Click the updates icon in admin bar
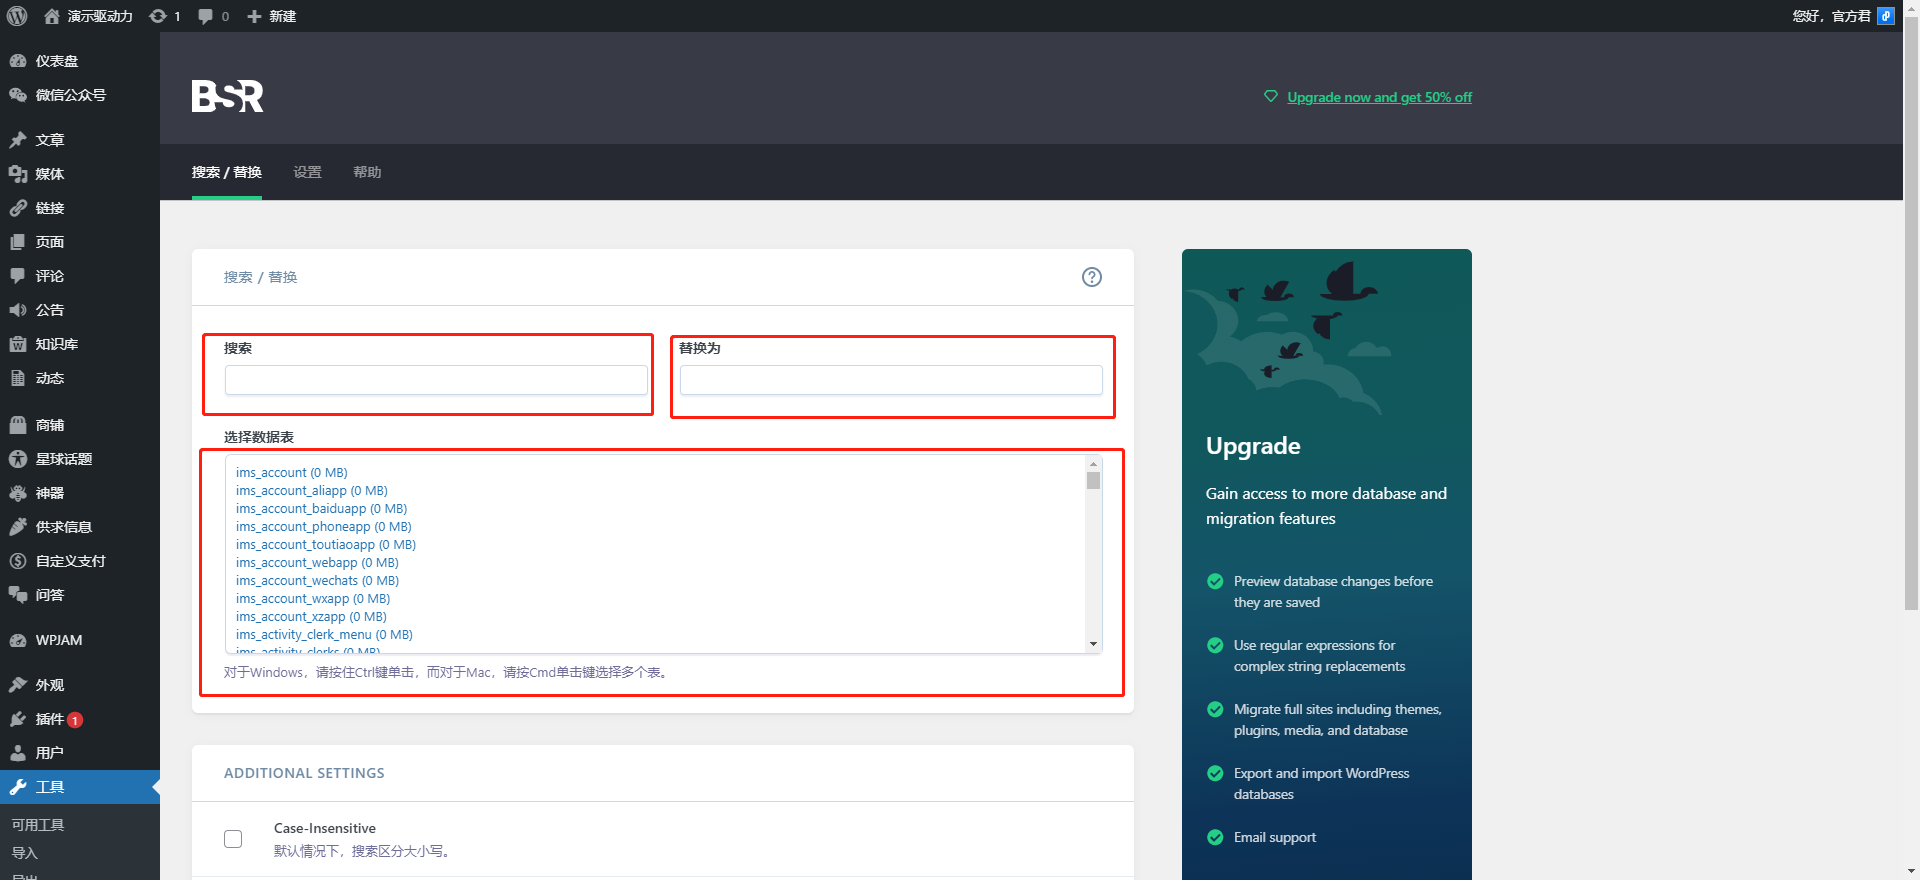1920x880 pixels. [x=164, y=16]
